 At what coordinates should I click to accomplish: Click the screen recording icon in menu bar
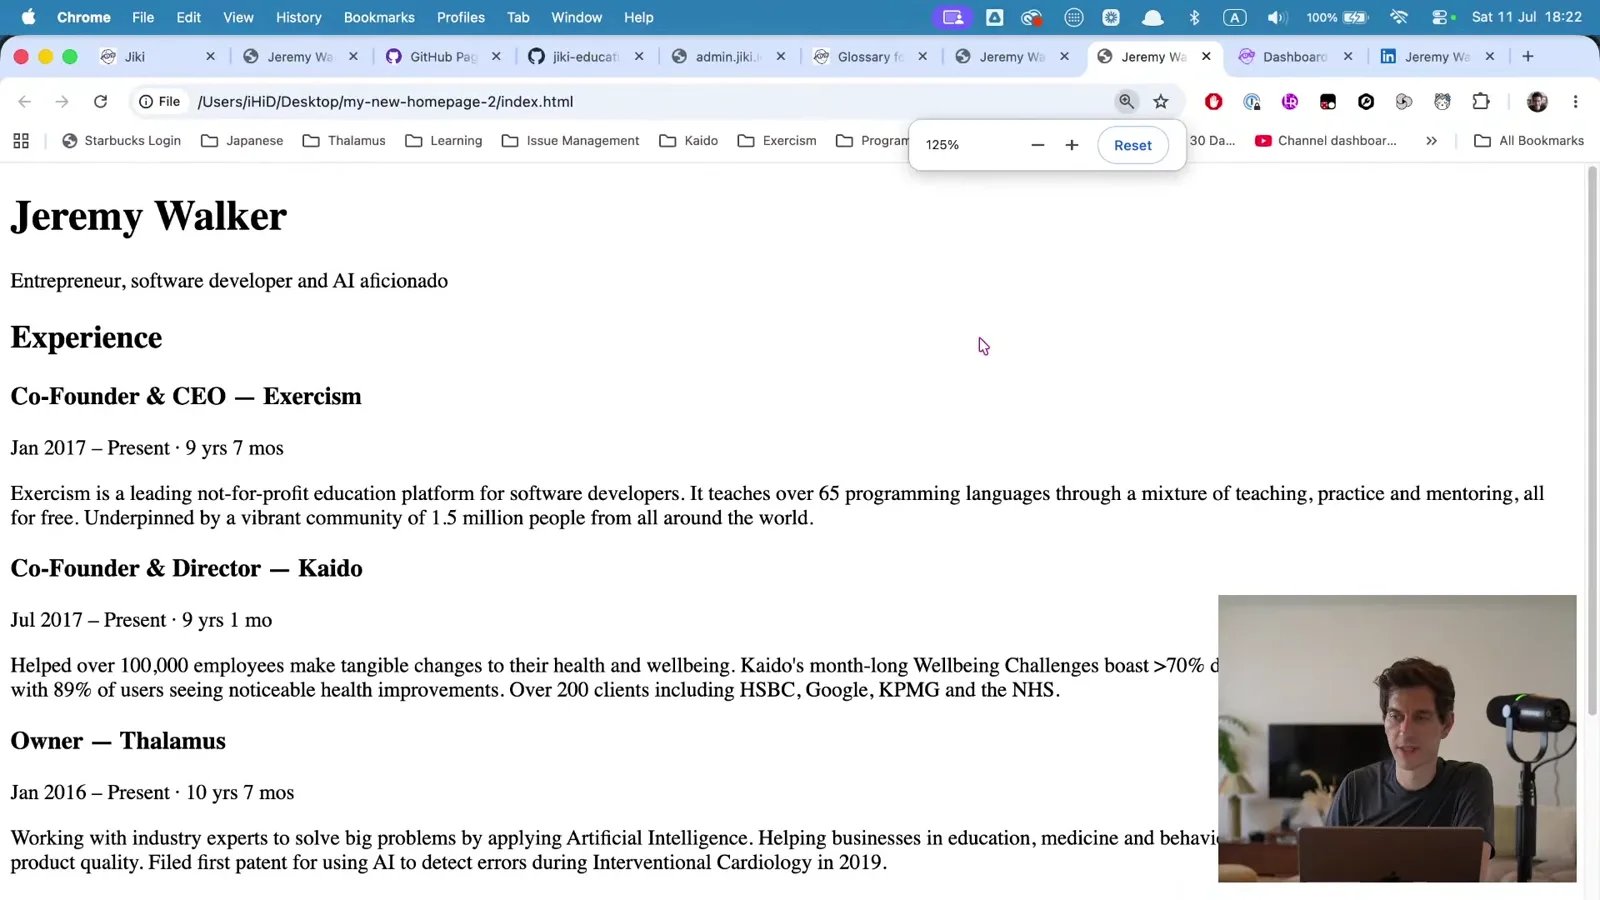click(x=953, y=17)
